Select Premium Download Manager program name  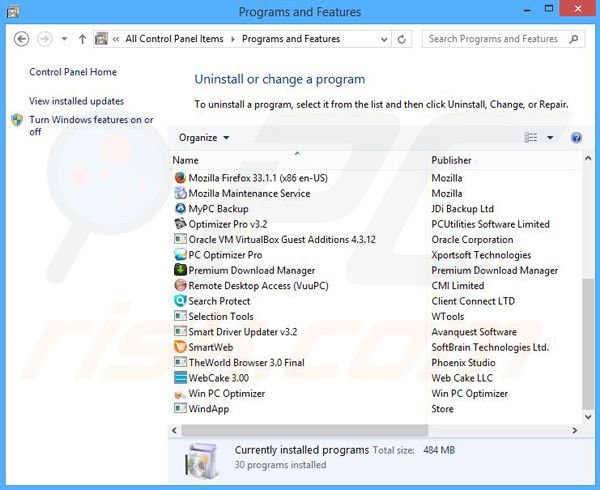point(251,270)
